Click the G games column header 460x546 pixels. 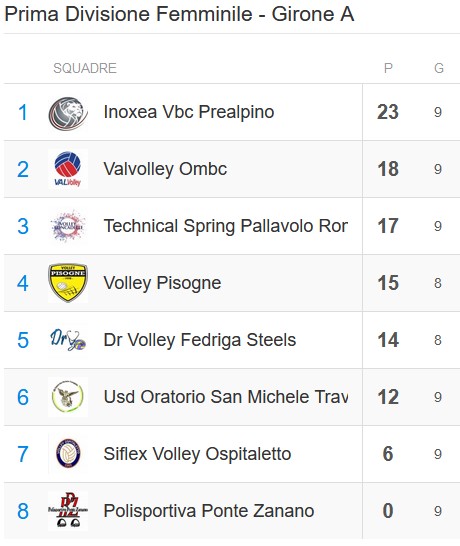439,68
